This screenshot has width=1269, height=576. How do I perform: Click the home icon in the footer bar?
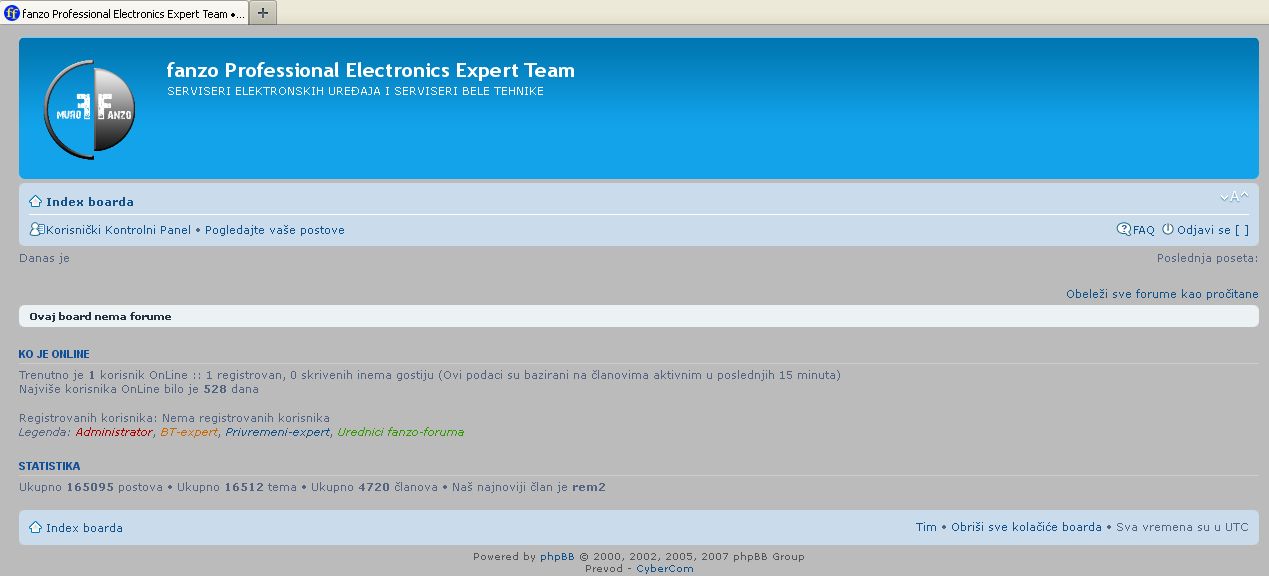click(35, 528)
